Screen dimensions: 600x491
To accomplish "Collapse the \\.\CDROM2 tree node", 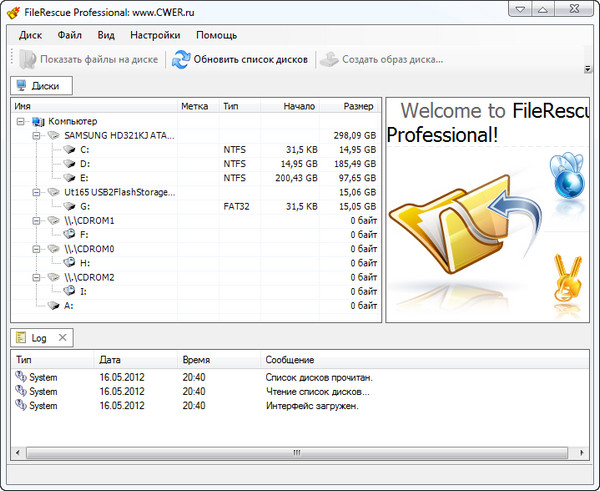I will [37, 277].
